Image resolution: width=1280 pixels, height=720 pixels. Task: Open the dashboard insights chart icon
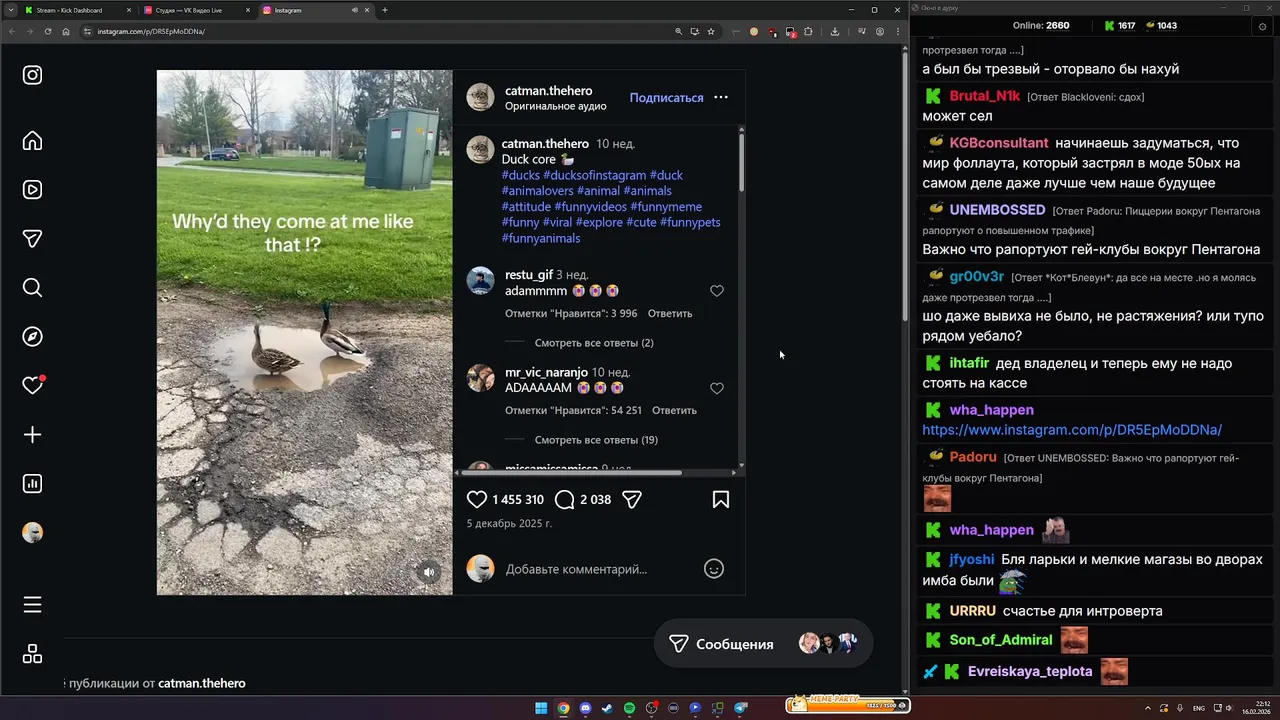coord(32,484)
